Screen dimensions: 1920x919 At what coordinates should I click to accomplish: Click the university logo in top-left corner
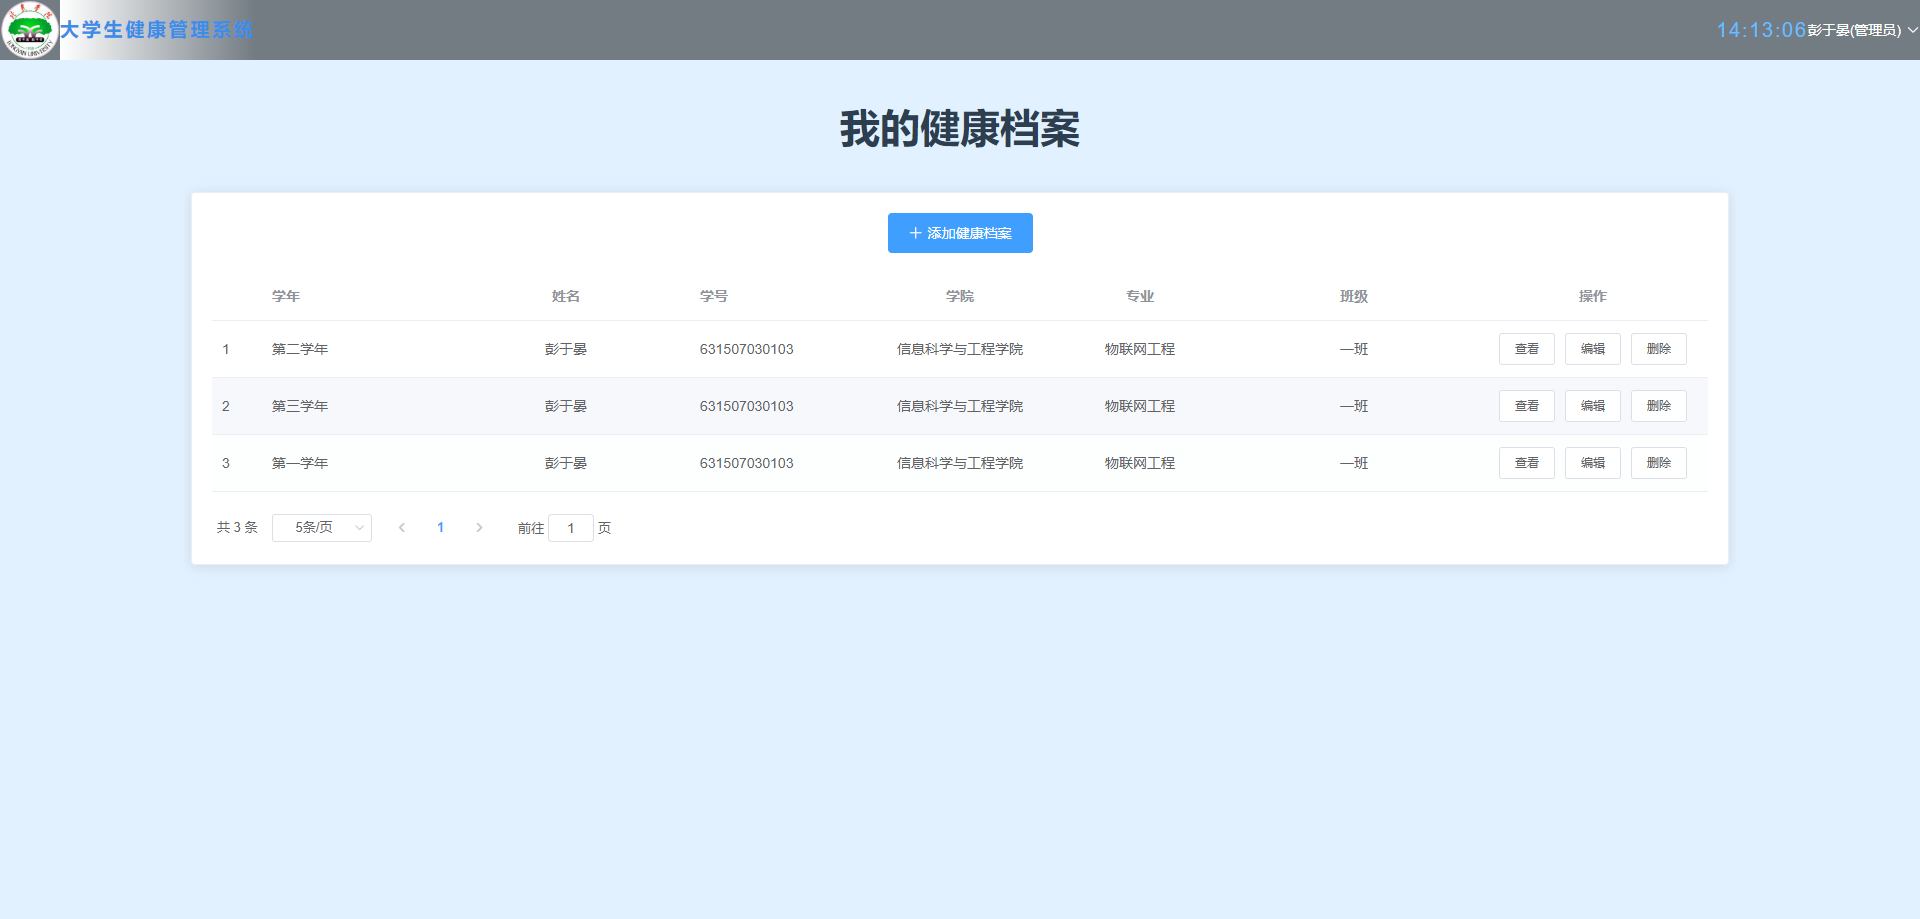(29, 29)
